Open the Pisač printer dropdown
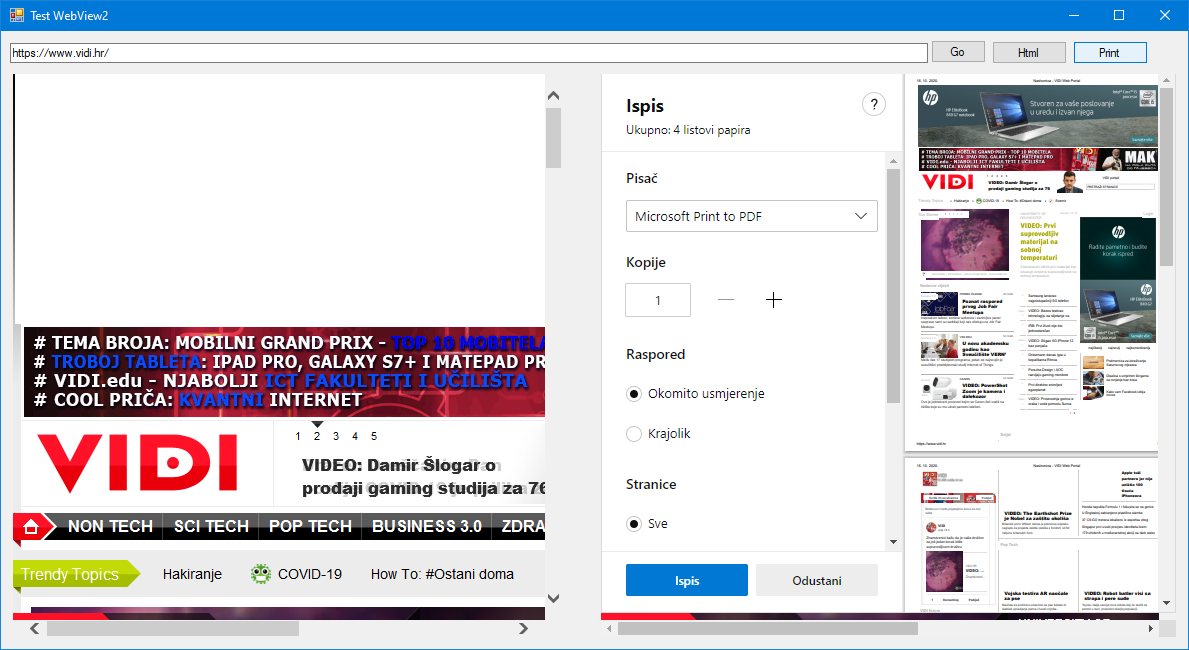1189x650 pixels. pyautogui.click(x=751, y=216)
